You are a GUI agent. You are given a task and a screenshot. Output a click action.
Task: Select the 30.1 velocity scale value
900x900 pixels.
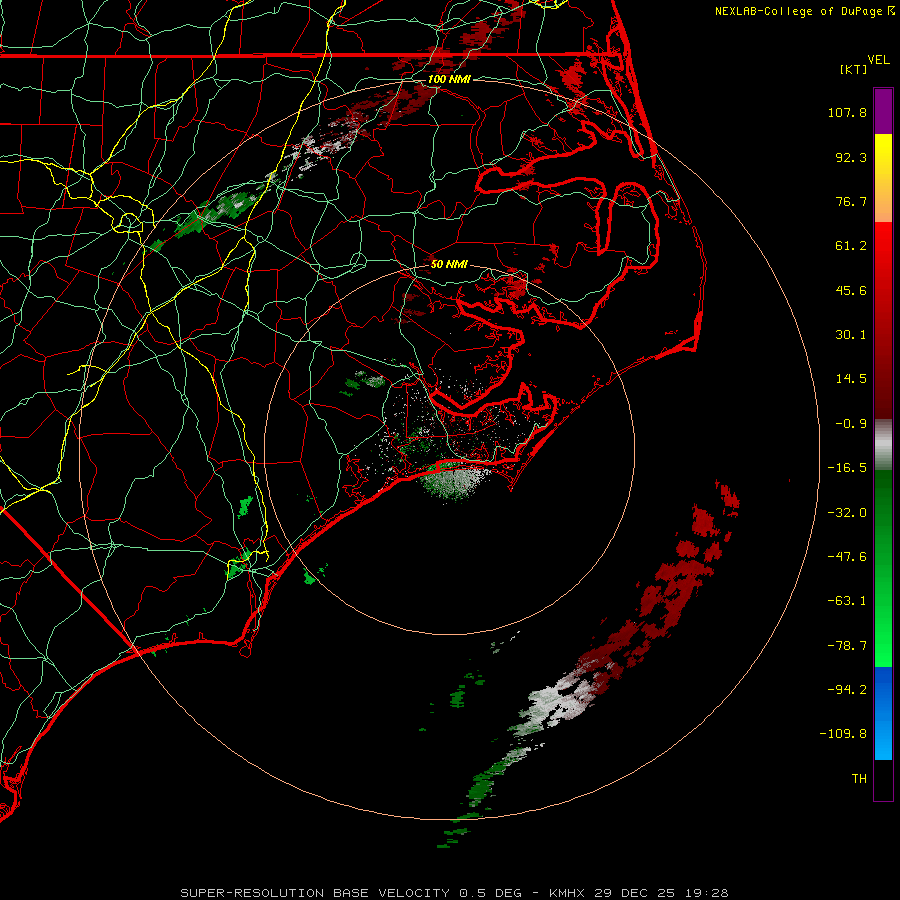click(851, 335)
